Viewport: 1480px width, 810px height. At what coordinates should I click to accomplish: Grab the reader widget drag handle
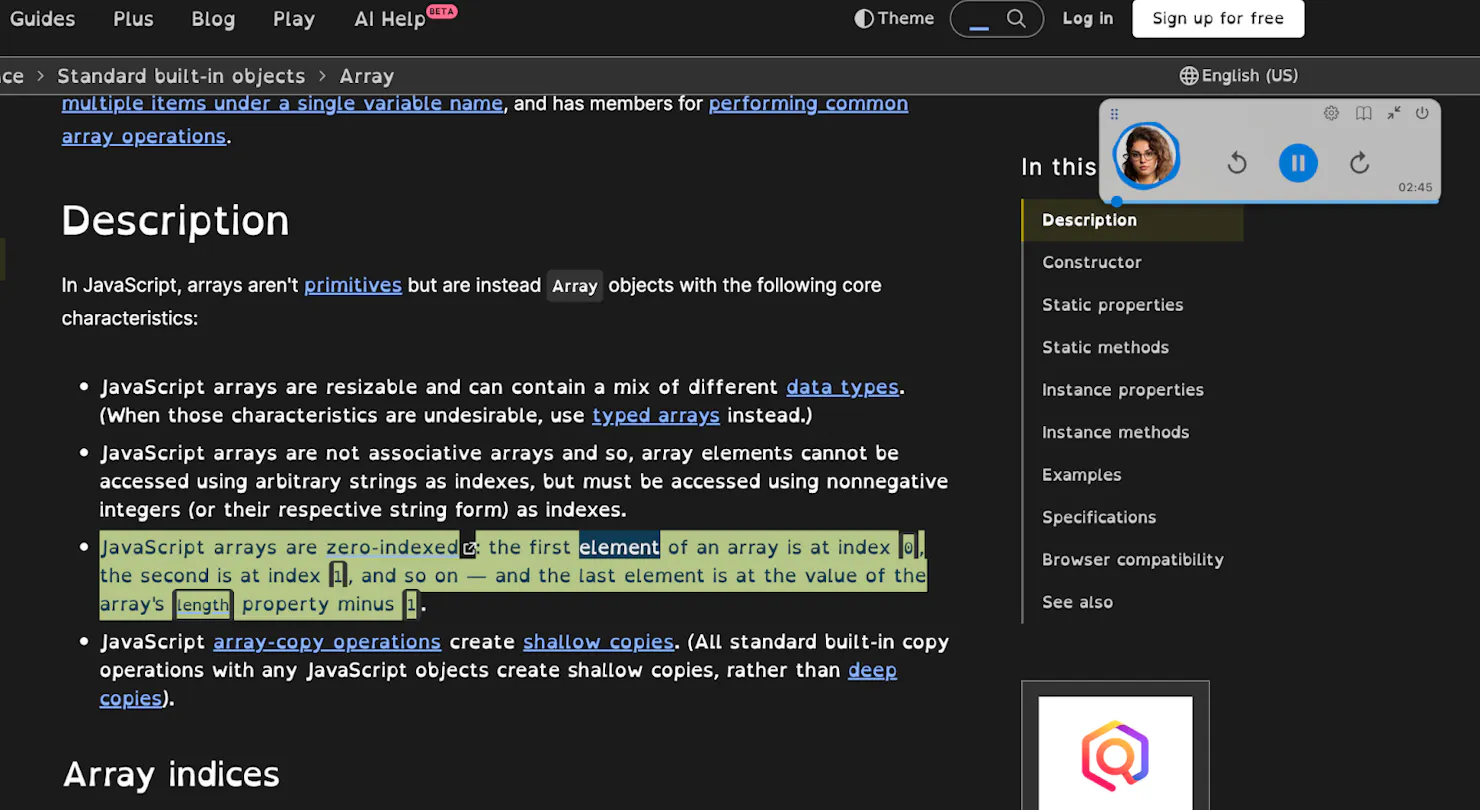1114,114
